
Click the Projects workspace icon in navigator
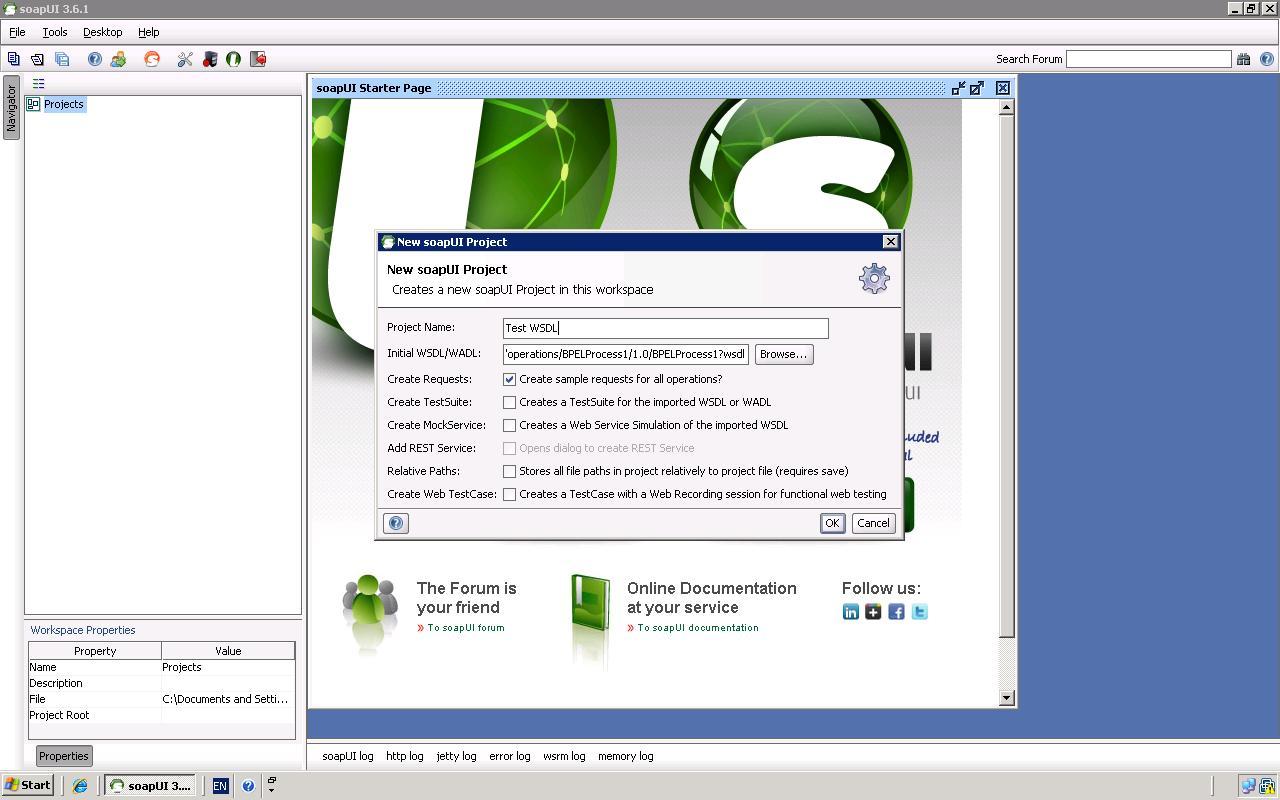[x=33, y=104]
